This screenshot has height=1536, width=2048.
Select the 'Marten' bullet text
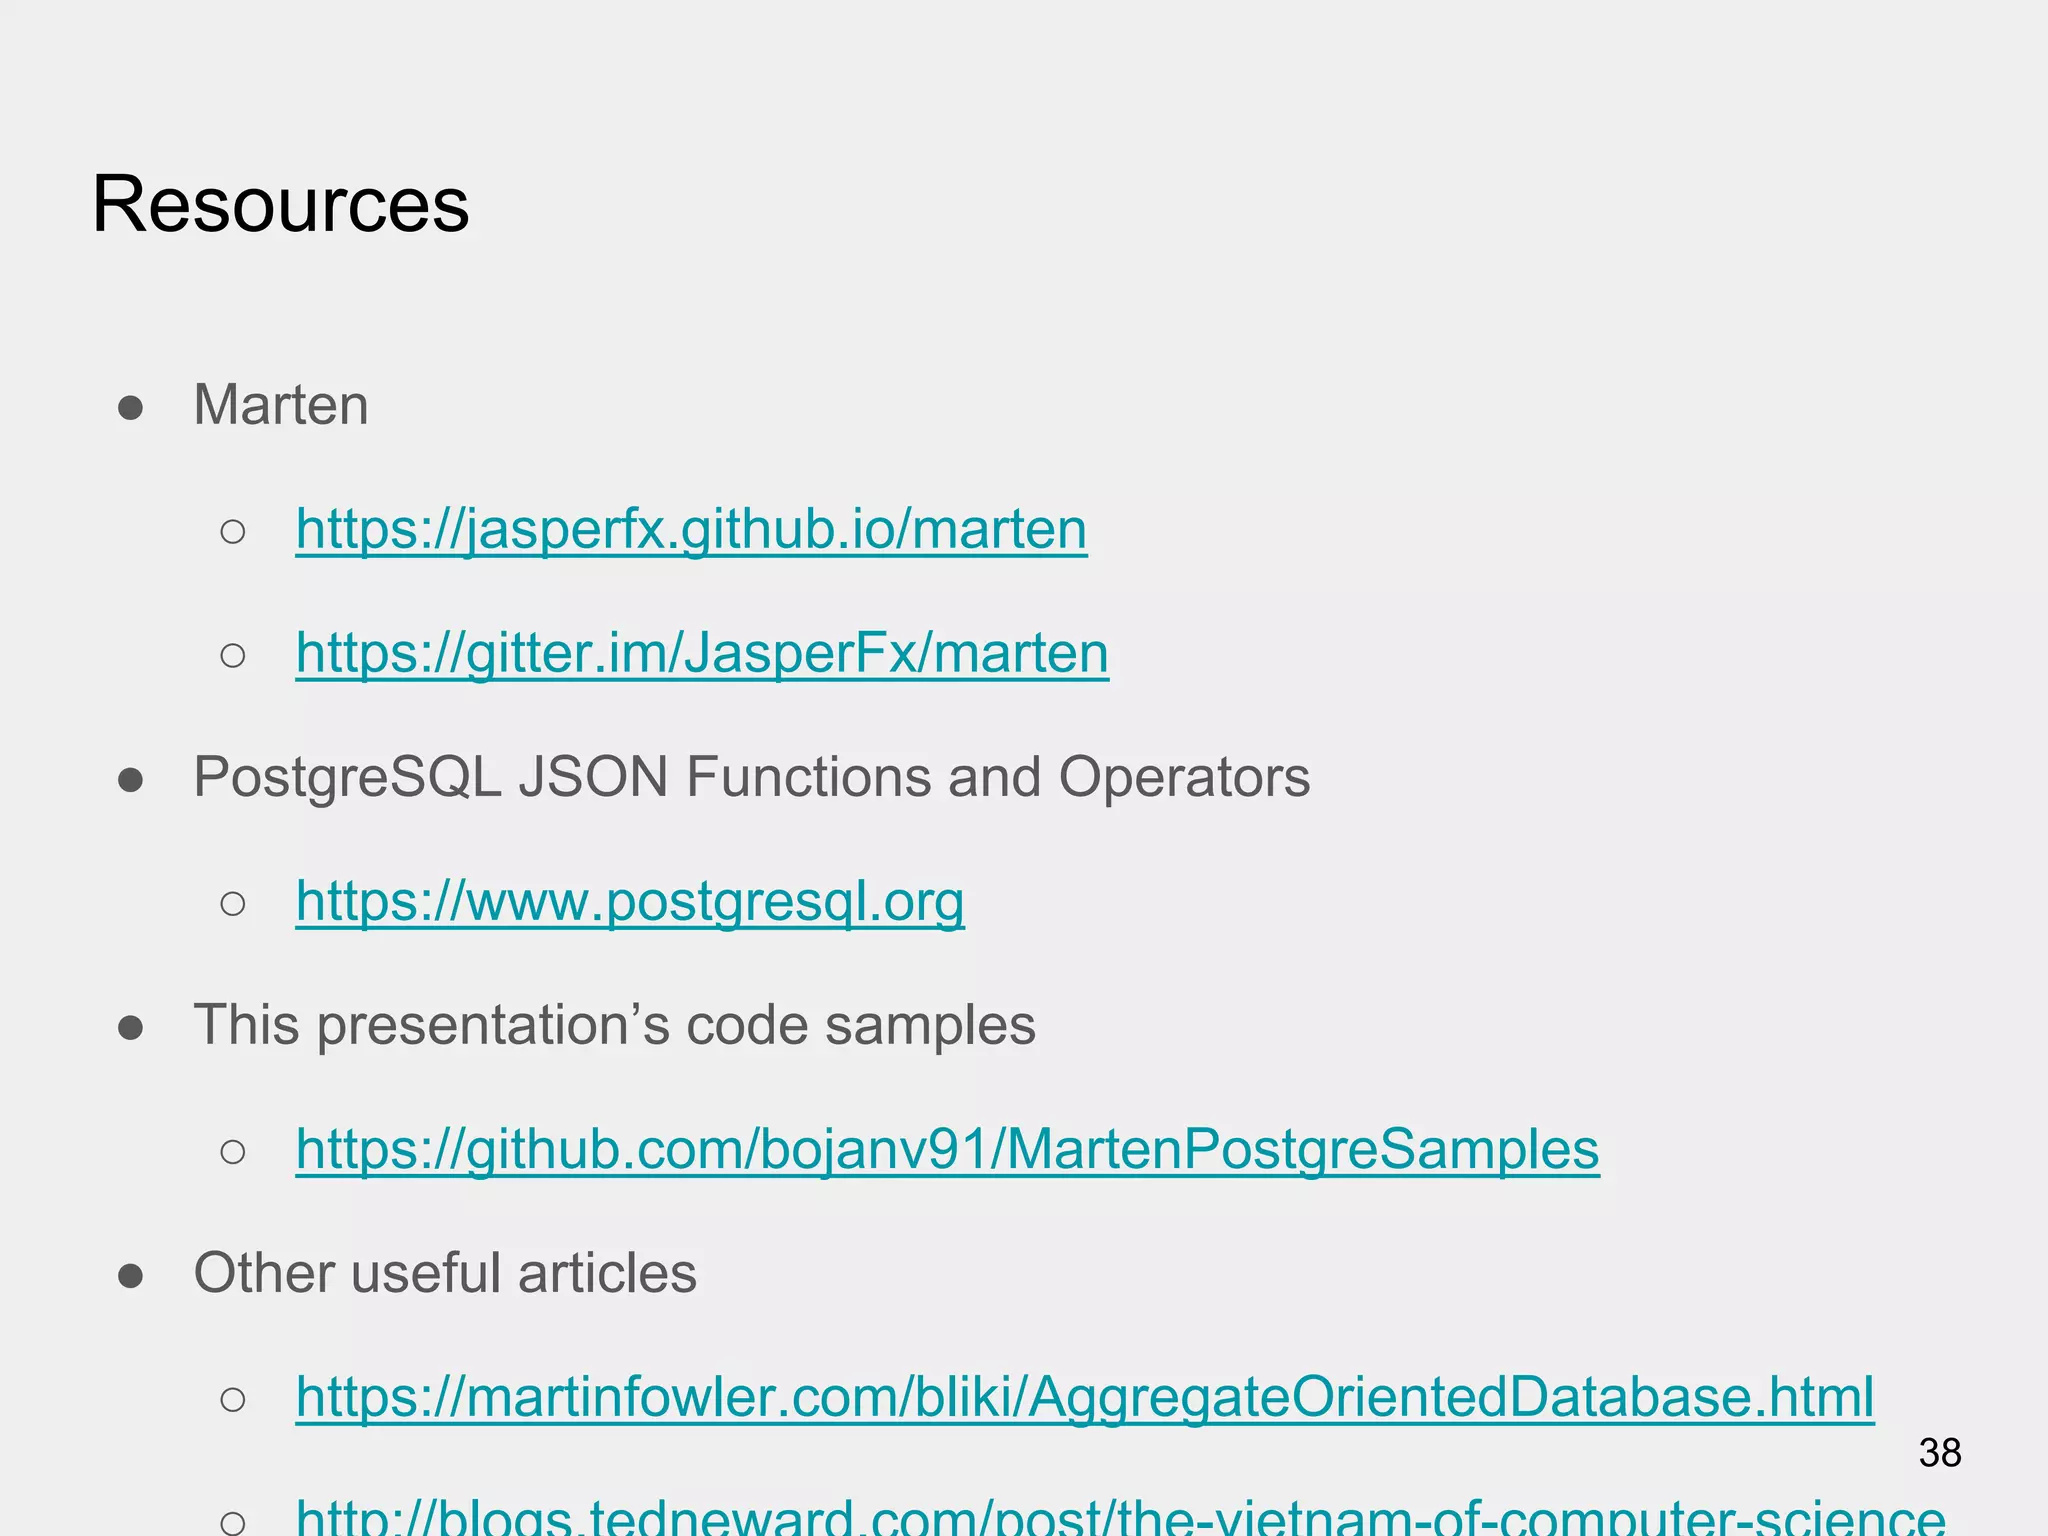(x=281, y=405)
